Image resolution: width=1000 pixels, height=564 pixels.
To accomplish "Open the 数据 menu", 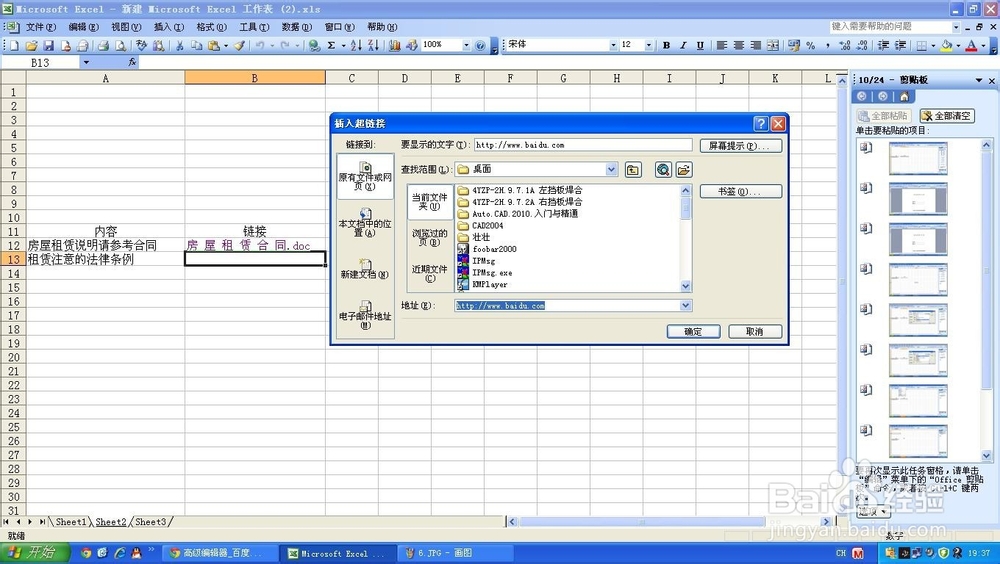I will [297, 27].
